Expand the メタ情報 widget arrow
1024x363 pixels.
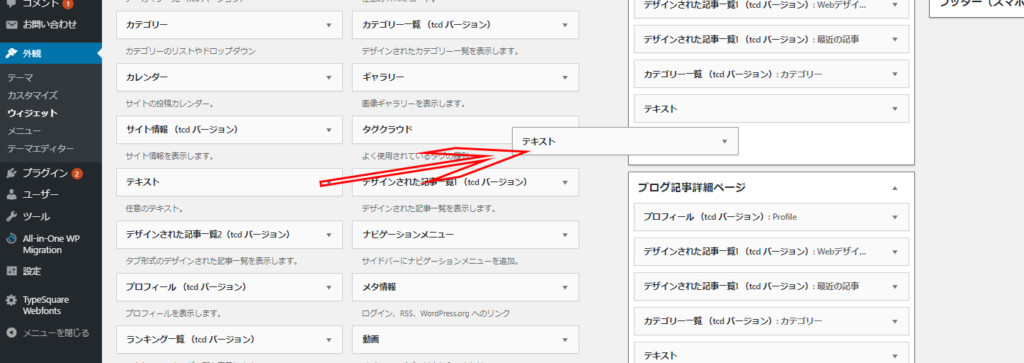point(565,287)
